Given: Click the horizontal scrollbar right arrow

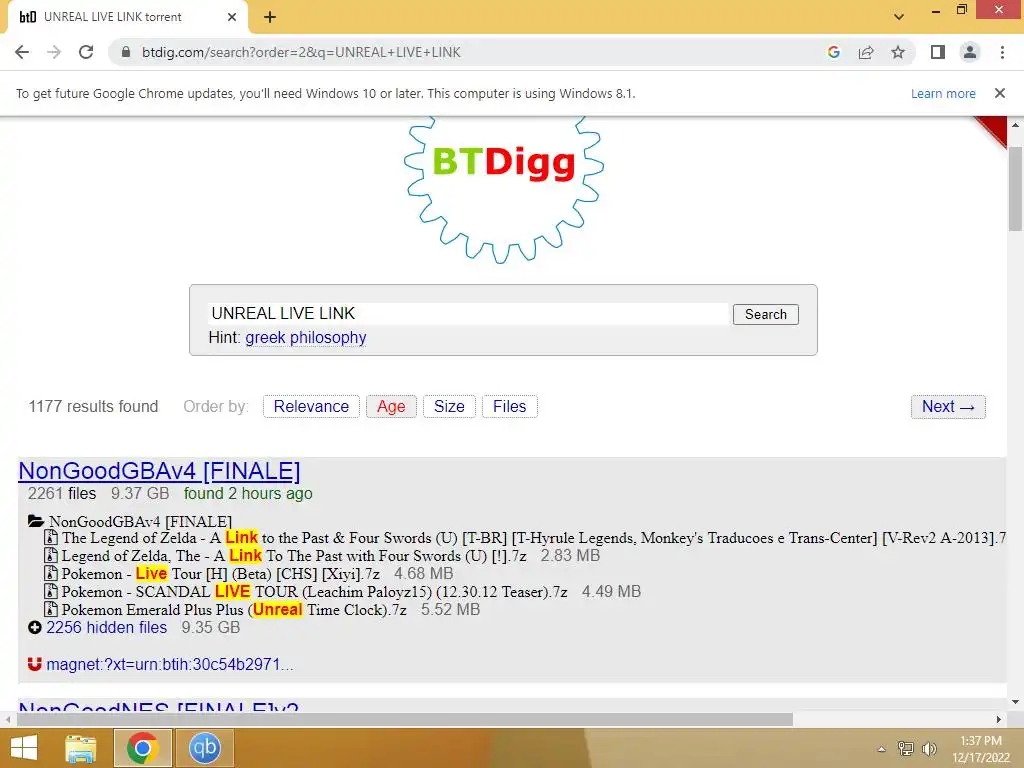Looking at the screenshot, I should click(999, 719).
